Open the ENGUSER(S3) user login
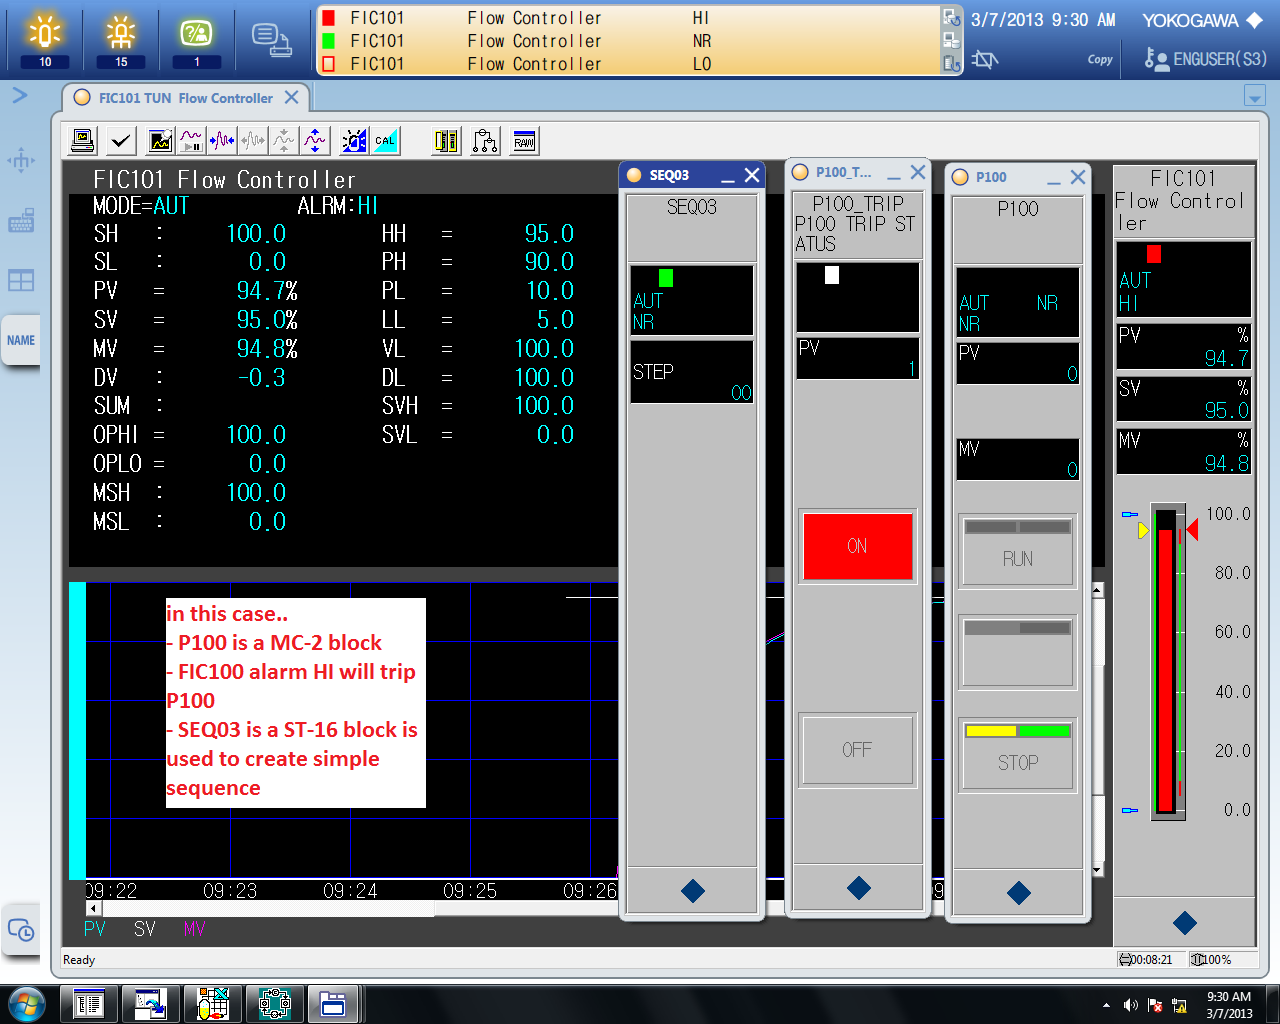The image size is (1280, 1024). click(x=1206, y=59)
